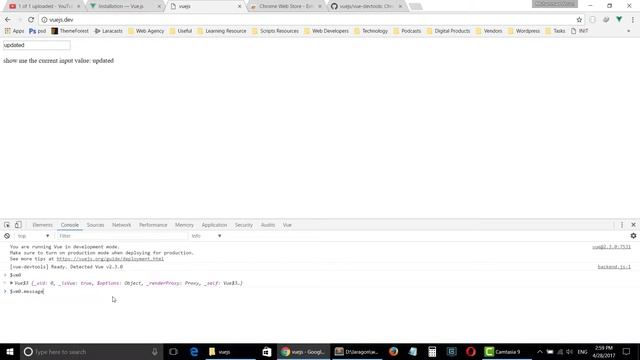This screenshot has width=640, height=360.
Task: Open console settings gear
Action: (x=633, y=236)
